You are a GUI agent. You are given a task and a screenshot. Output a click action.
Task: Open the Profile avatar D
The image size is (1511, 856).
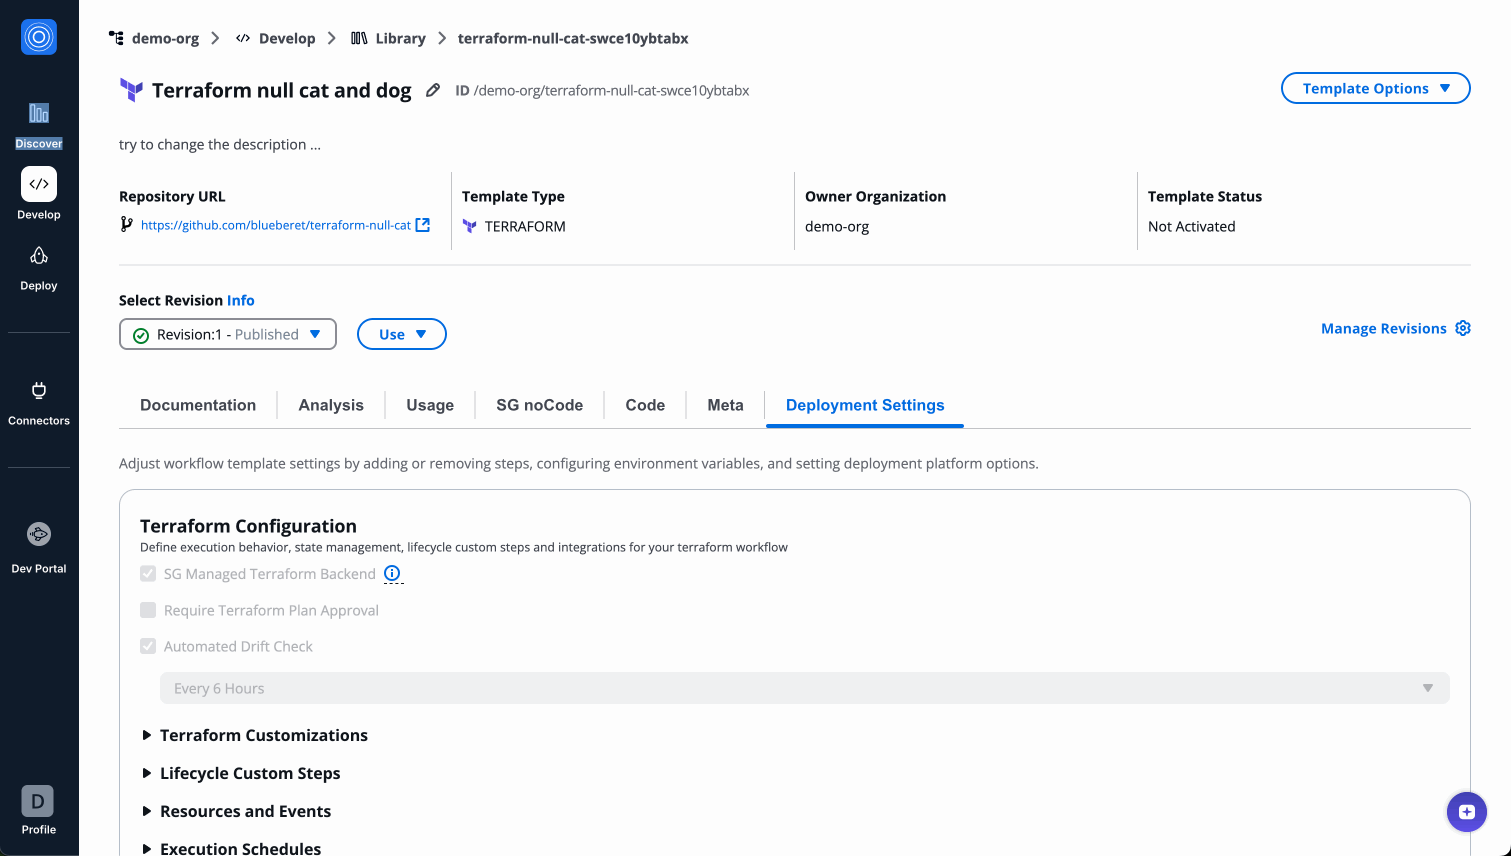pyautogui.click(x=38, y=801)
